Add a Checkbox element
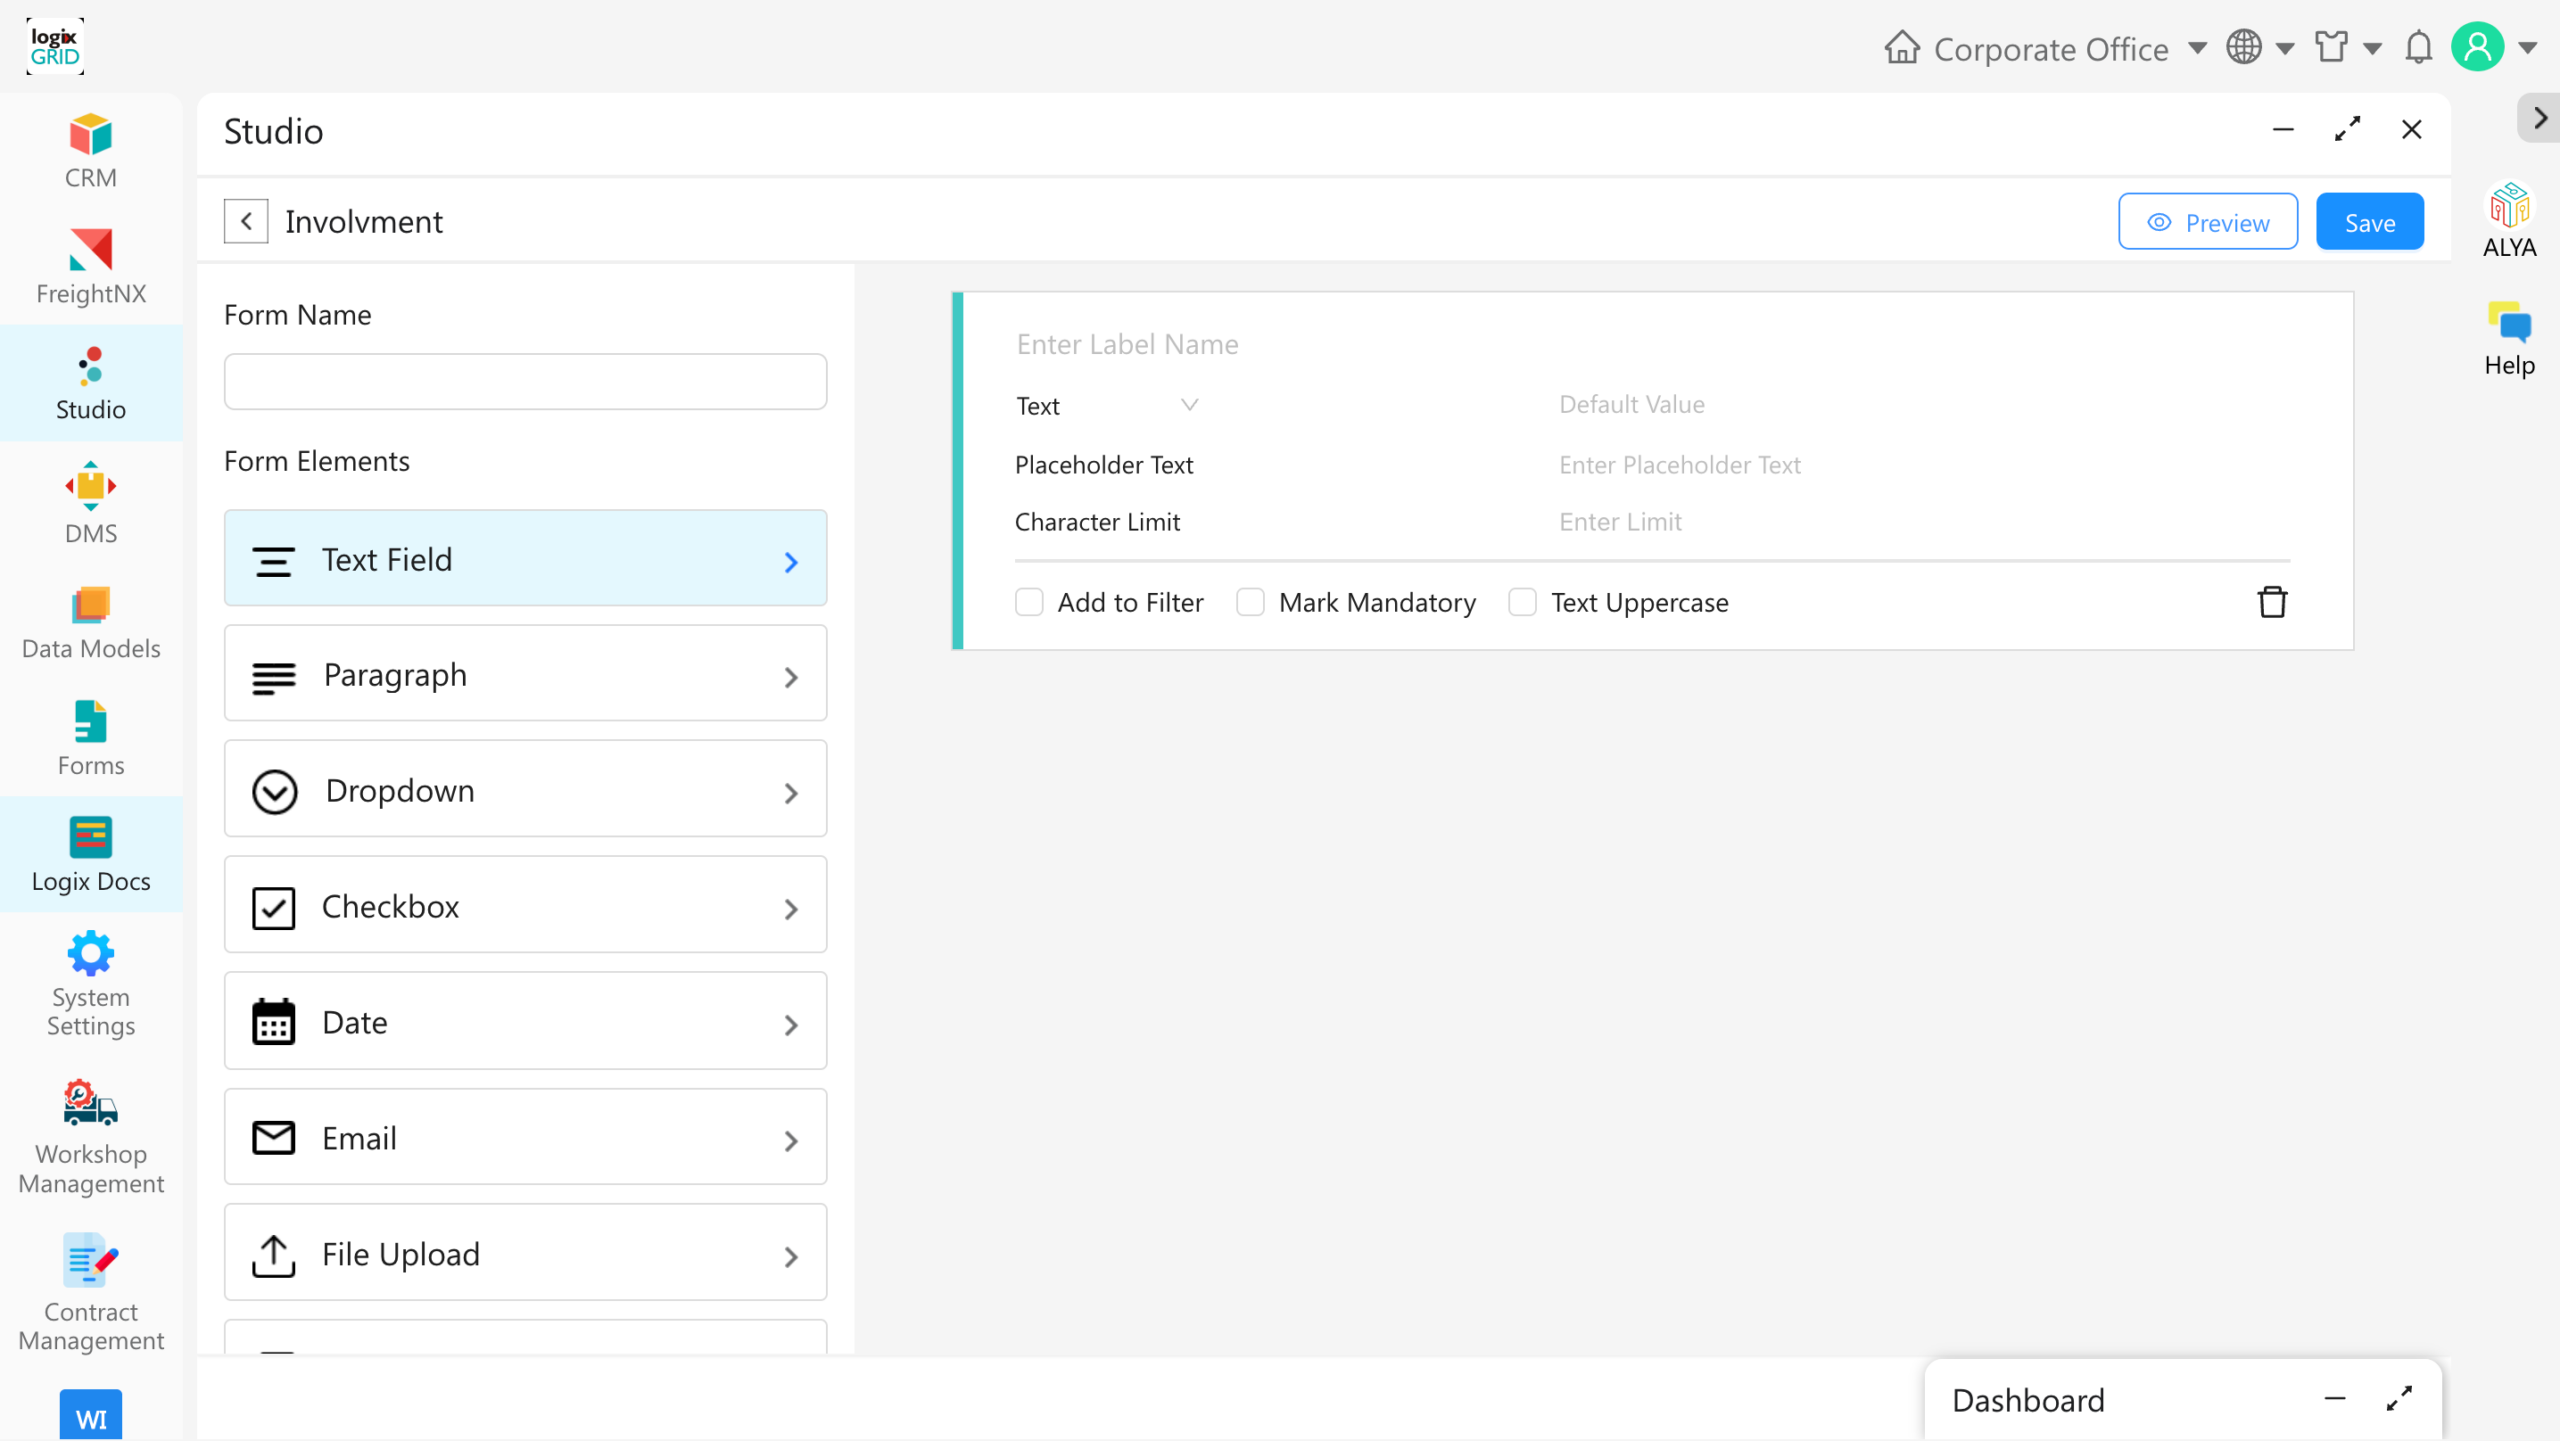Screen dimensions: 2560x1441 coord(525,906)
